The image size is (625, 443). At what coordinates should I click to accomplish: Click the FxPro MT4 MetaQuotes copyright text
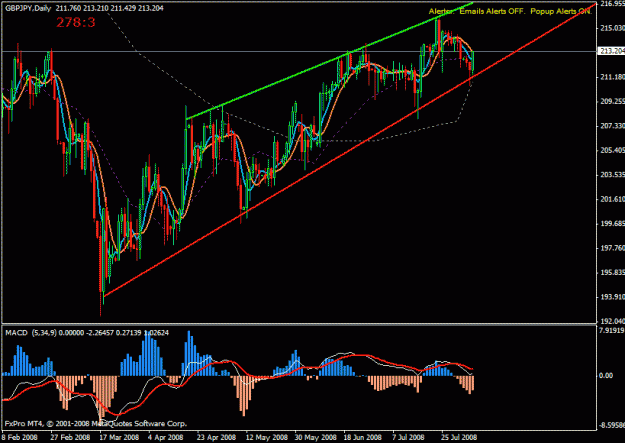pyautogui.click(x=96, y=423)
